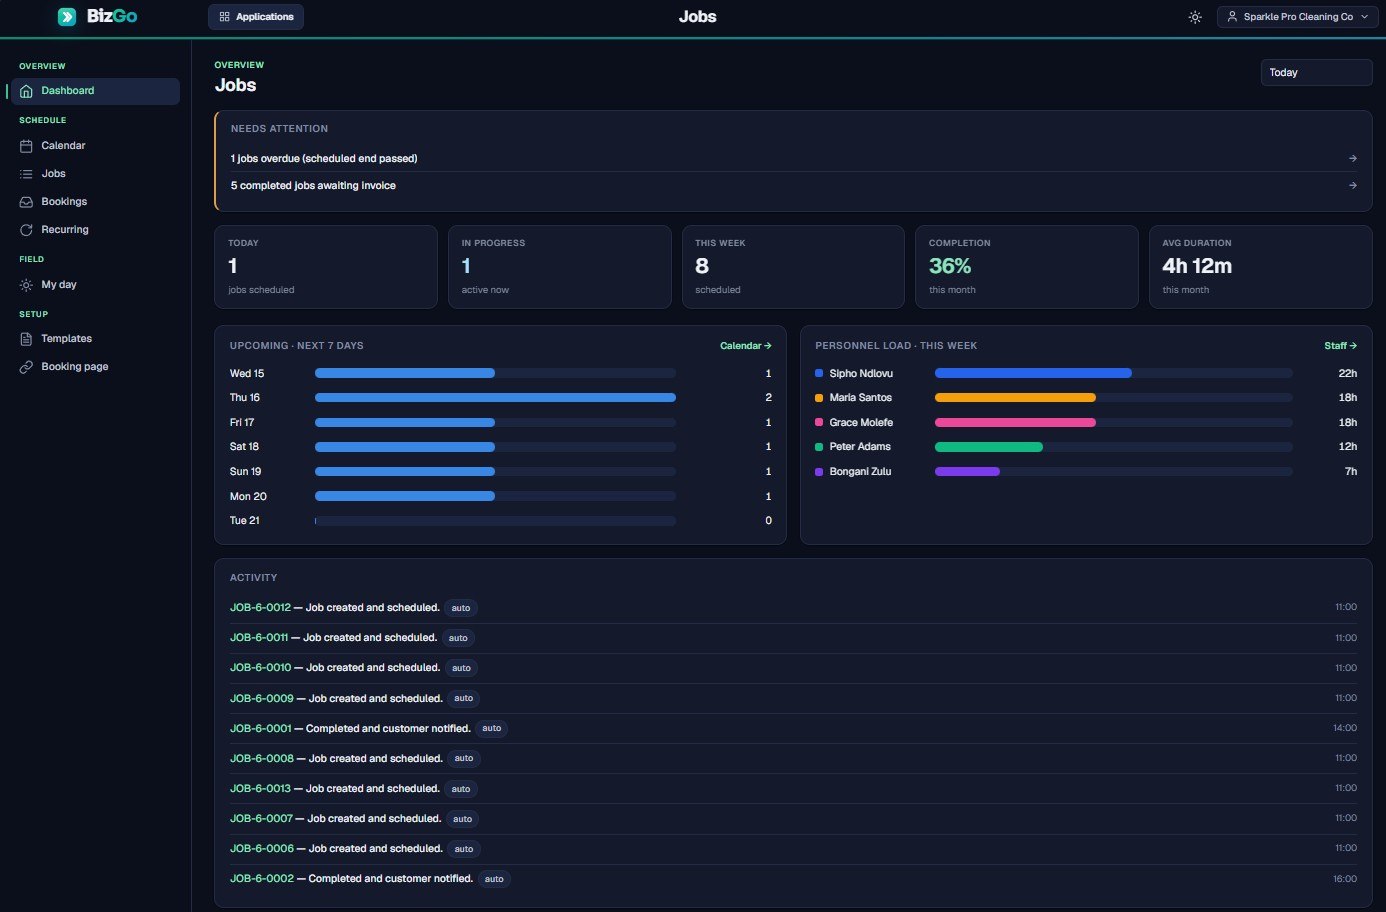Open job JOB-6-0008 from activity
1386x912 pixels.
[262, 758]
